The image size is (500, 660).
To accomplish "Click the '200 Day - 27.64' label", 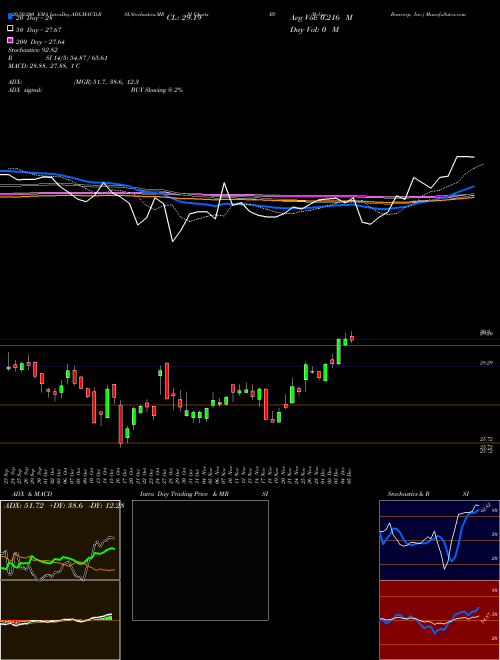I will point(40,42).
